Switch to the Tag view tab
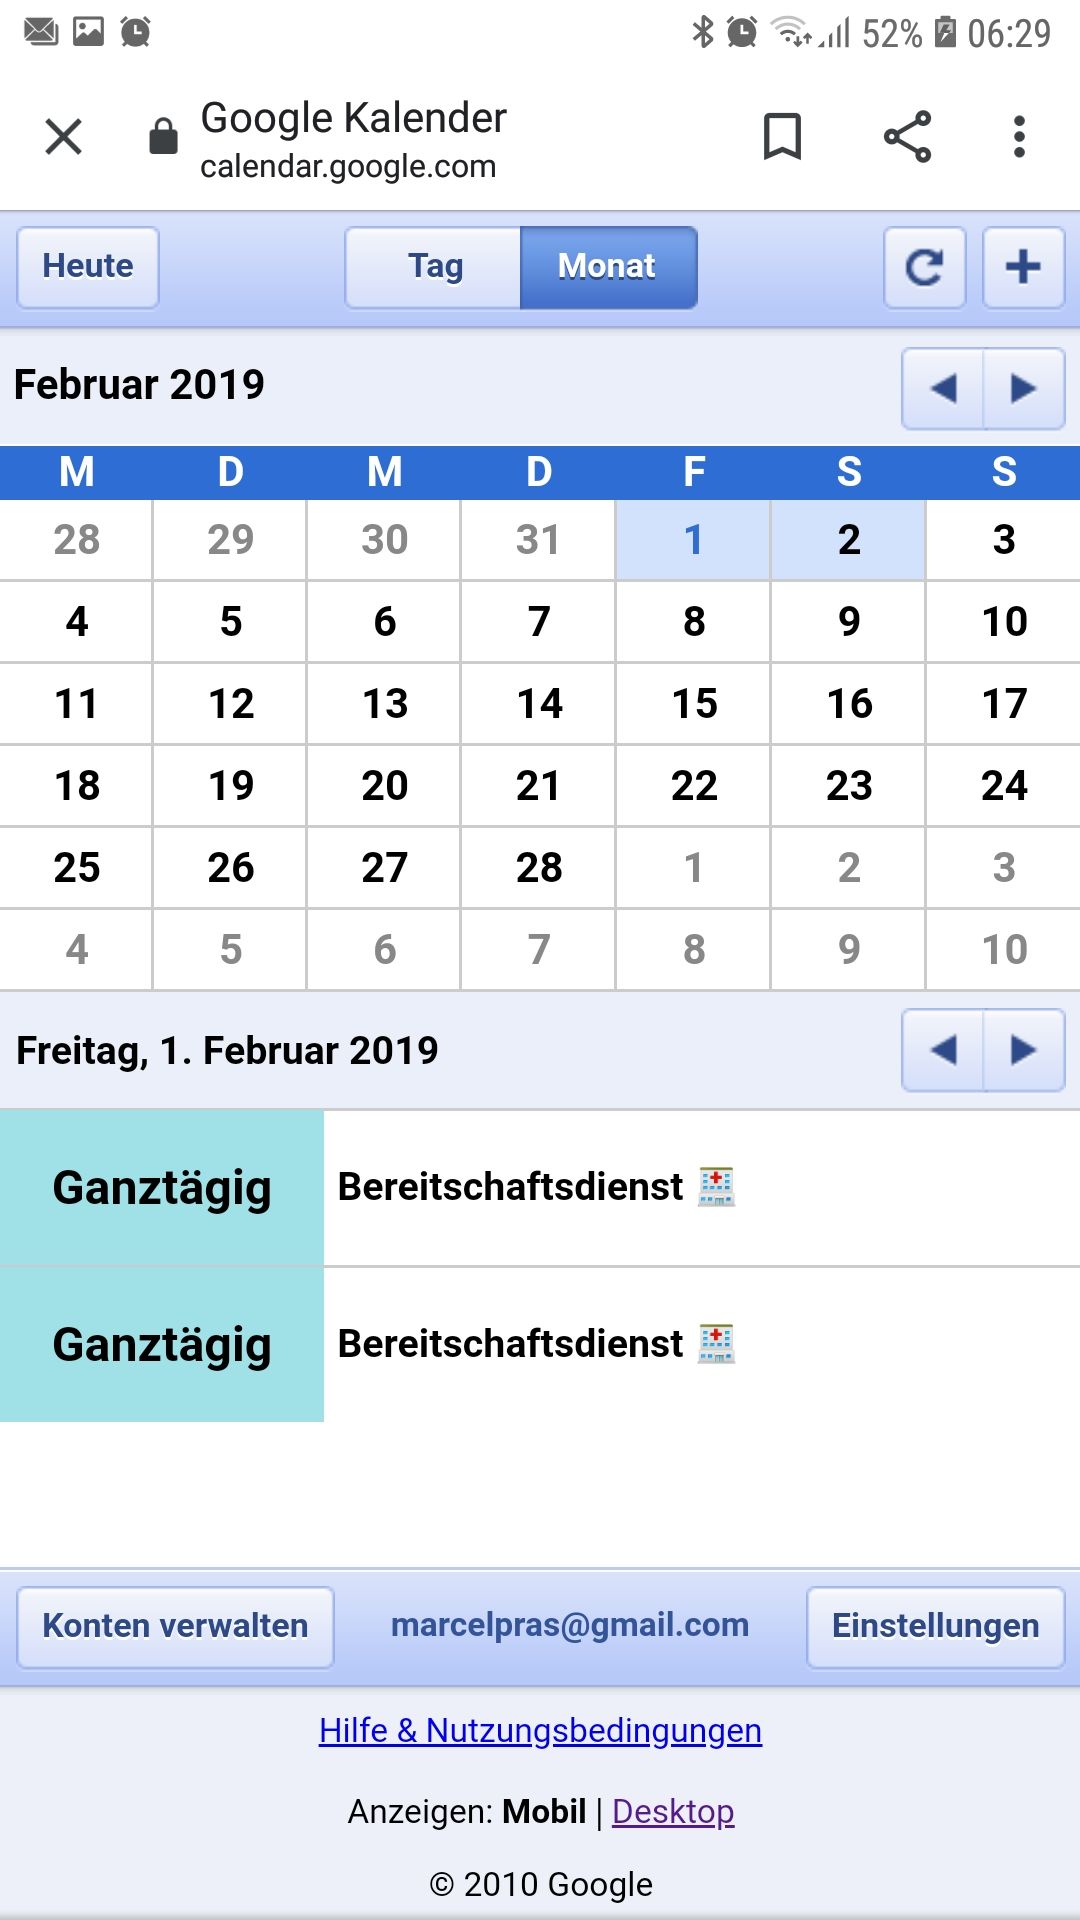Viewport: 1080px width, 1920px height. pos(434,267)
